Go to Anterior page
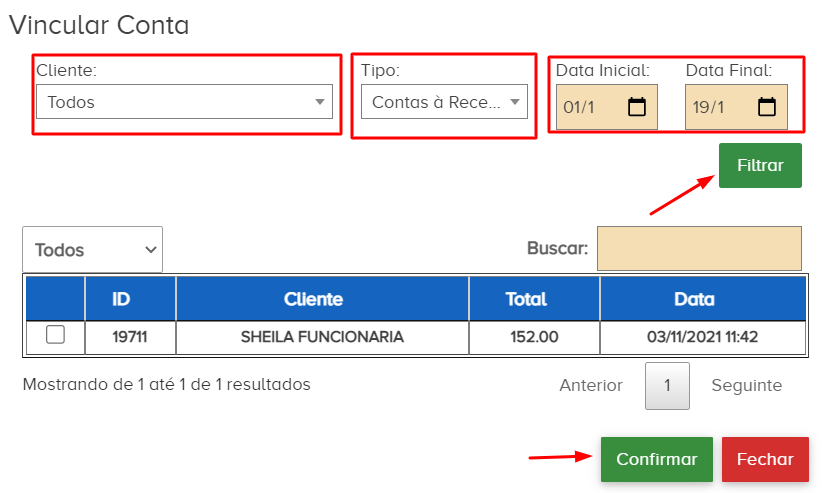The height and width of the screenshot is (493, 825). [x=591, y=385]
